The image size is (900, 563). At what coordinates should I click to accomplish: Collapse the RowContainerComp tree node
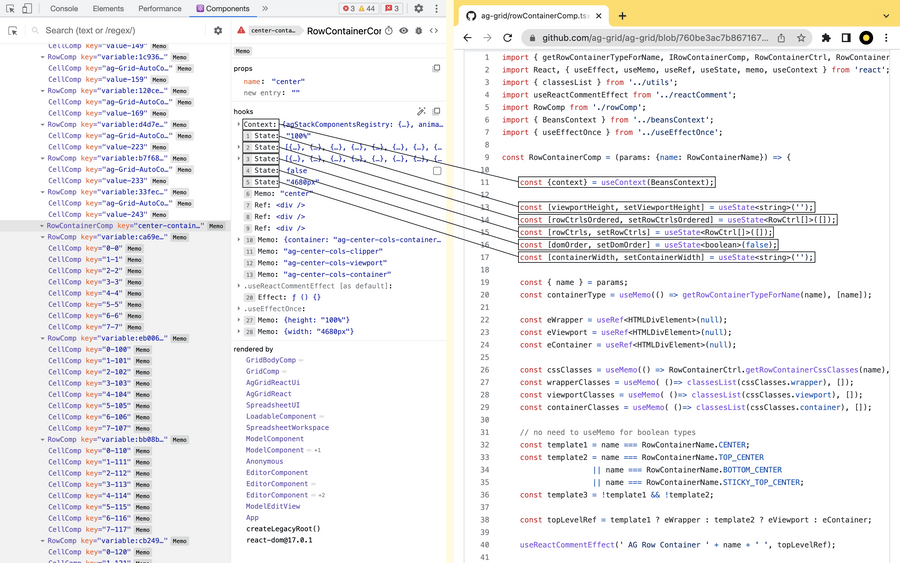[42, 226]
